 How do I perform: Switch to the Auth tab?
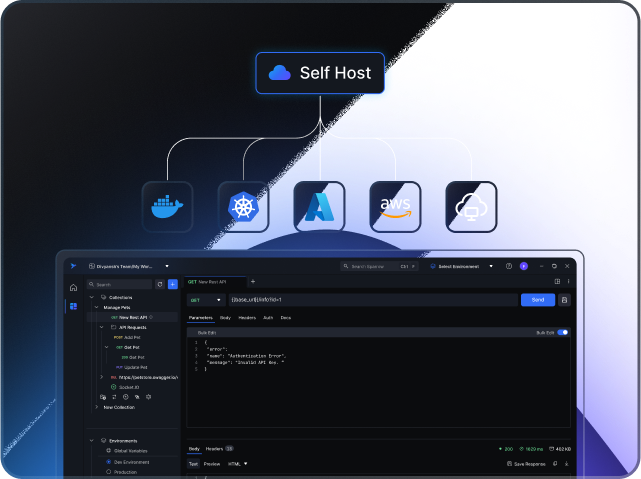(x=268, y=318)
